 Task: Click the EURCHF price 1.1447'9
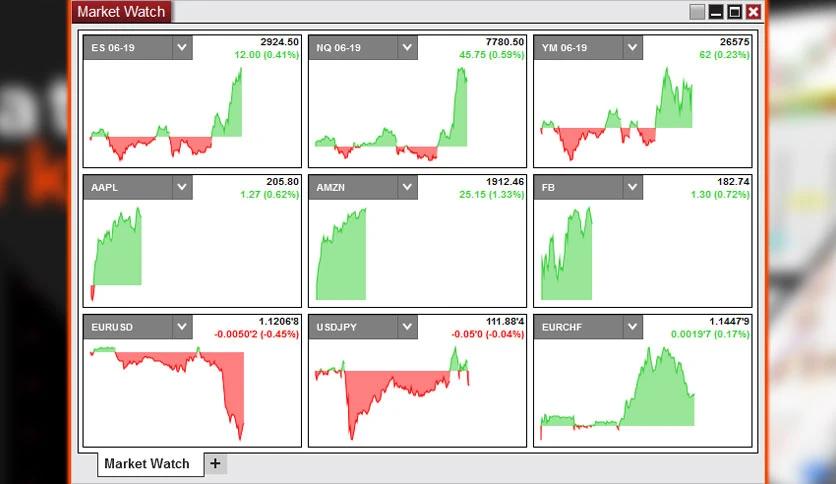coord(729,321)
